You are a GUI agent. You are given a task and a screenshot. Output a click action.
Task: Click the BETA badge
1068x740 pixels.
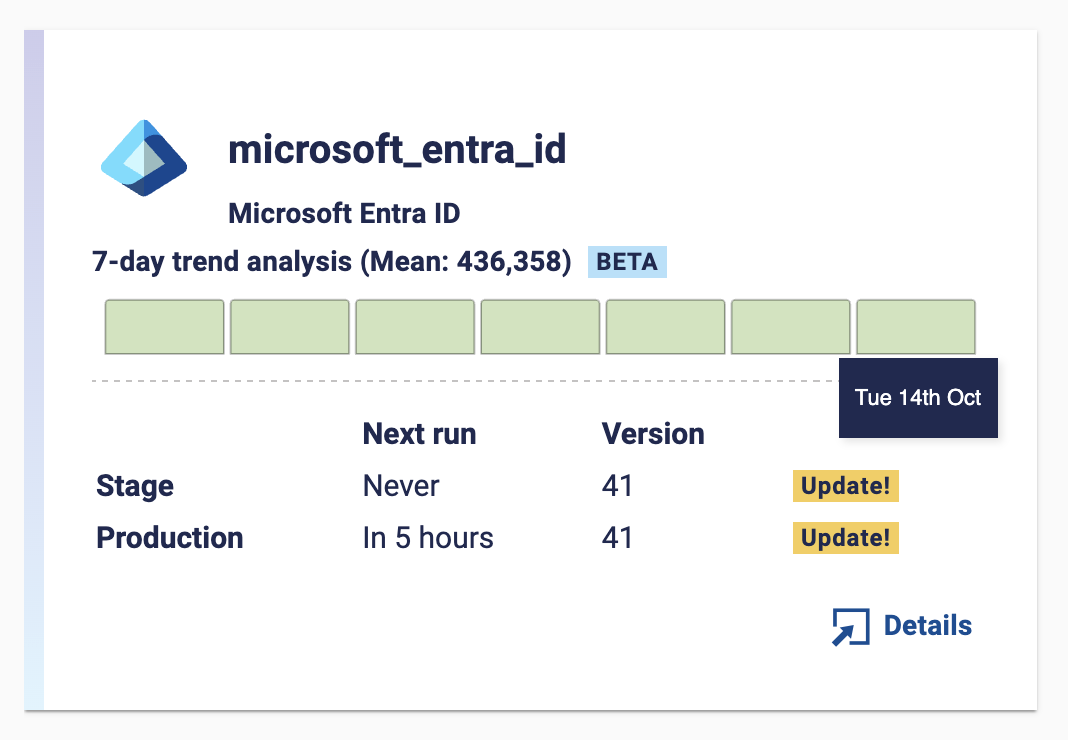(627, 262)
